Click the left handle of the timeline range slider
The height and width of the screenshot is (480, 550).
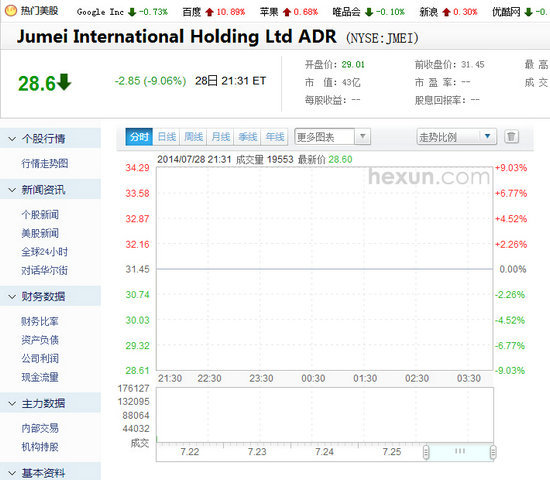(x=426, y=452)
